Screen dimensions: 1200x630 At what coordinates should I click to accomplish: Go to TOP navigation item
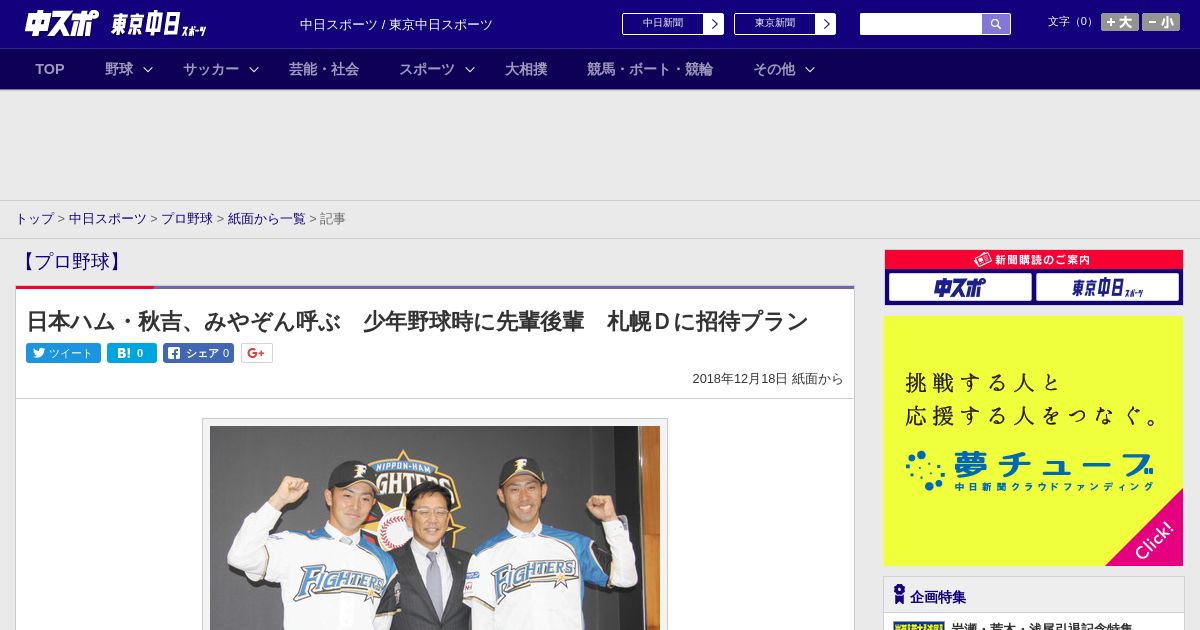coord(50,69)
